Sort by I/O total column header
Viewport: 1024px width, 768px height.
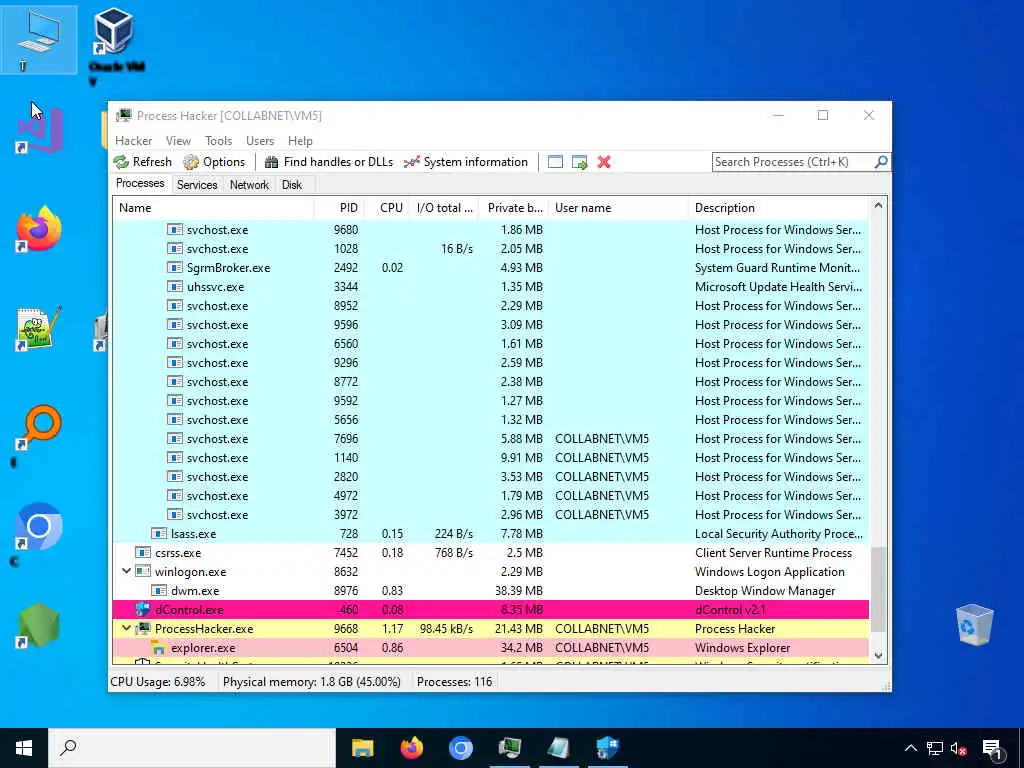(444, 208)
